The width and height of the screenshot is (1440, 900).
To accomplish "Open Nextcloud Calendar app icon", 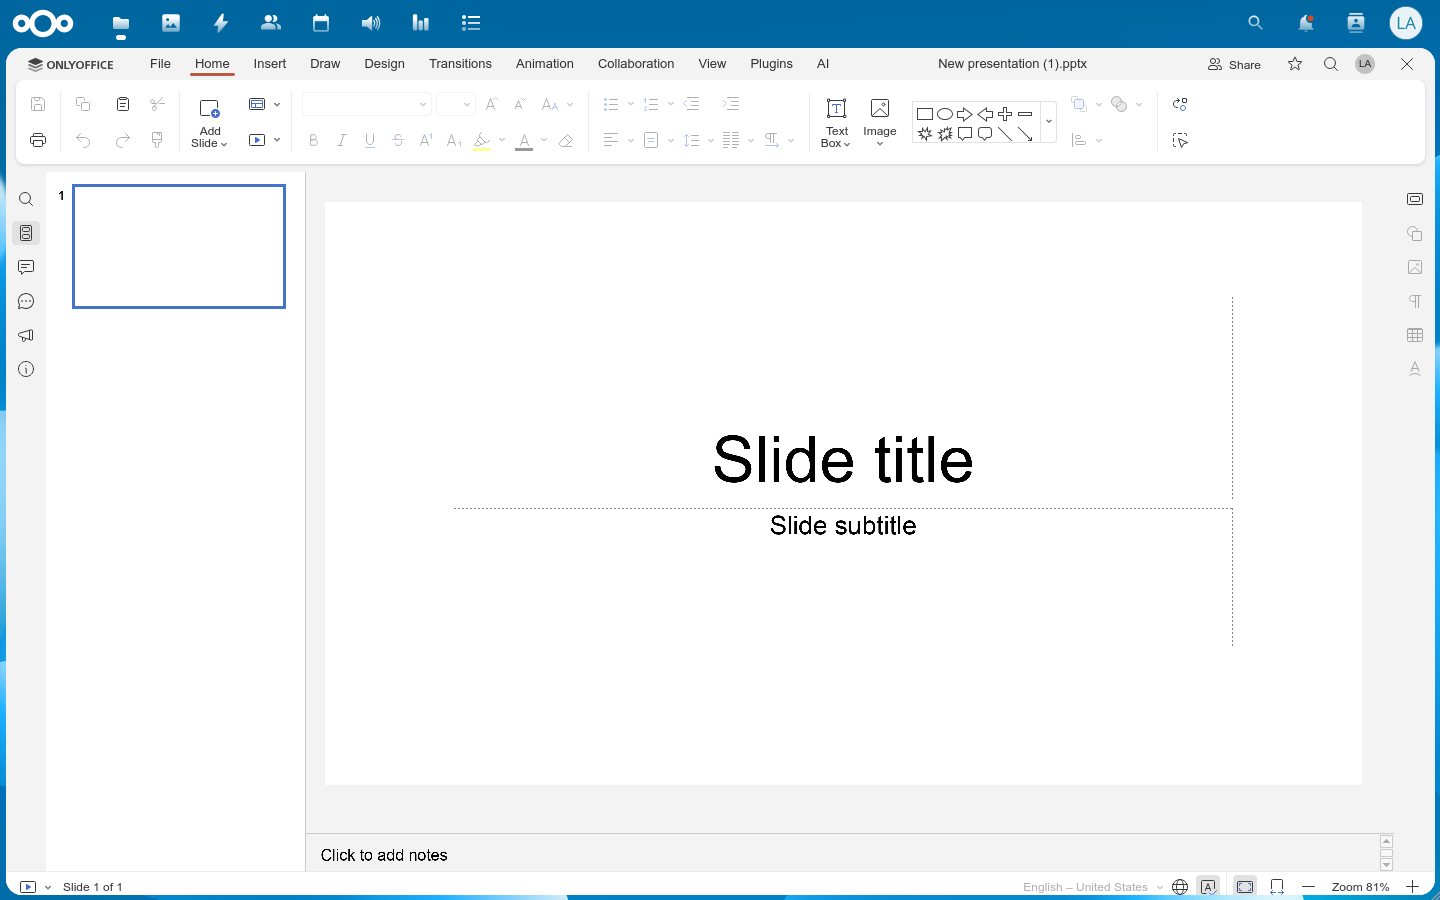I will click(x=321, y=23).
